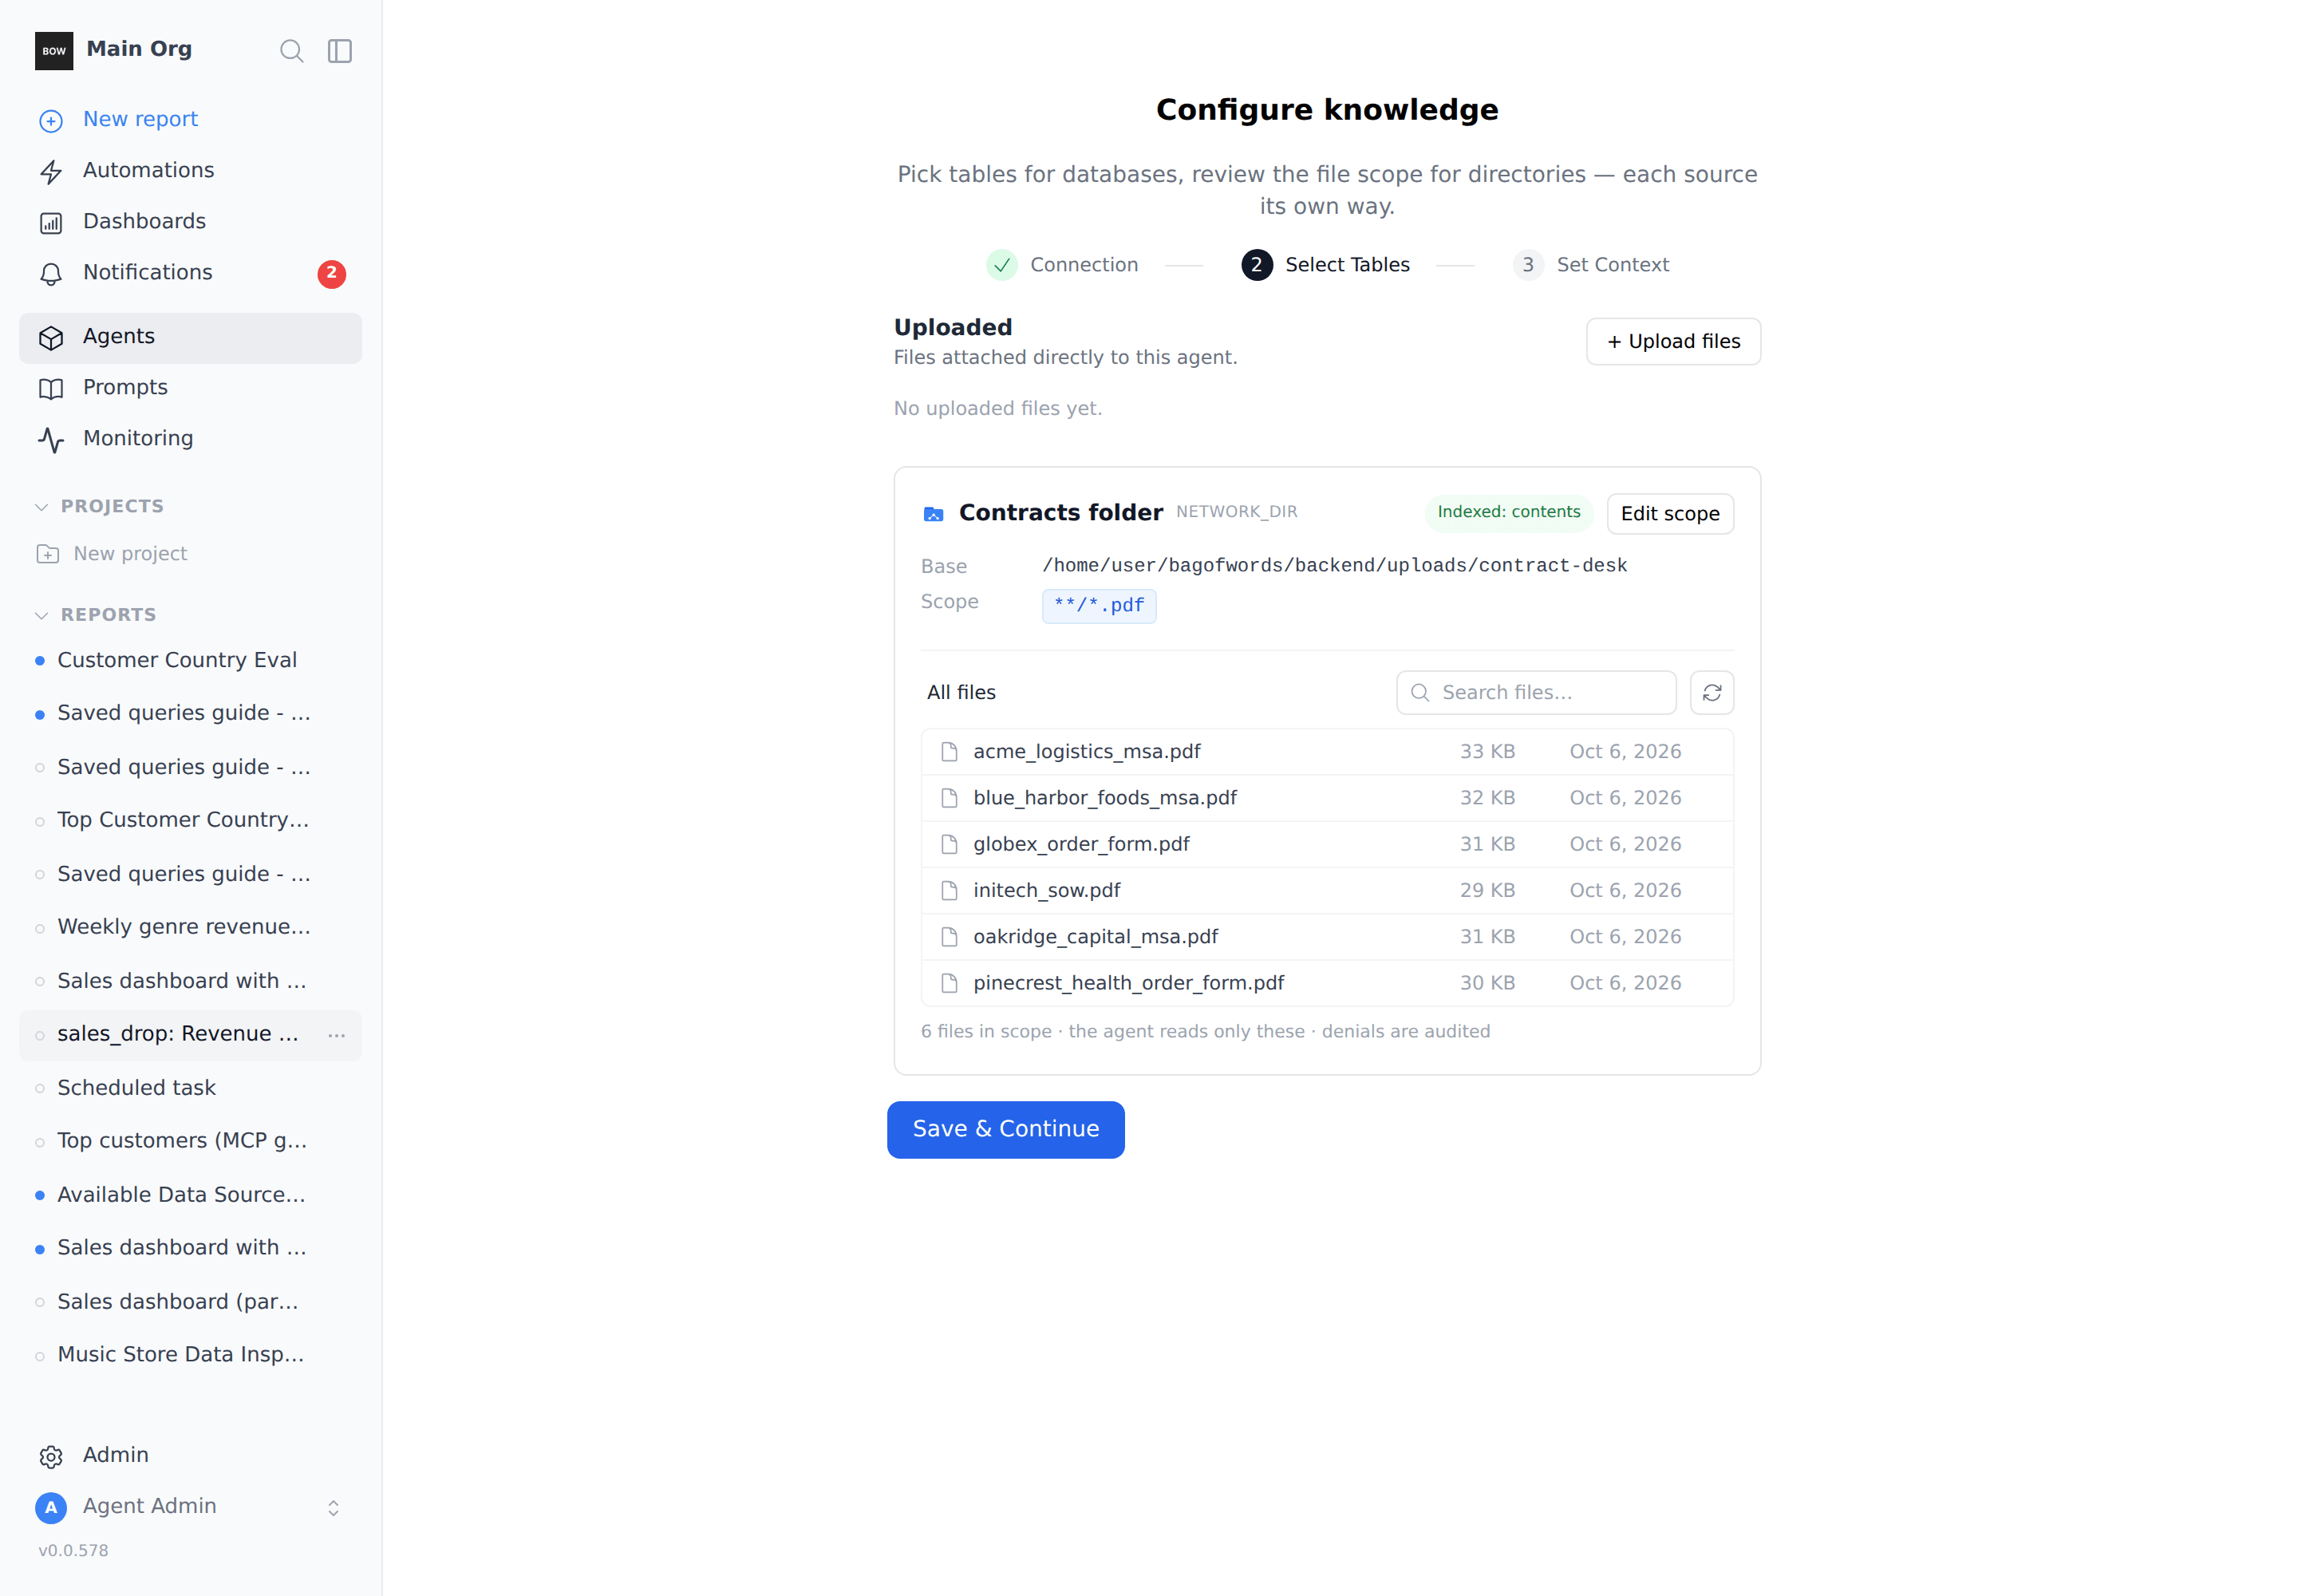The image size is (2298, 1596).
Task: Click the Agents cube icon
Action: pos(51,338)
